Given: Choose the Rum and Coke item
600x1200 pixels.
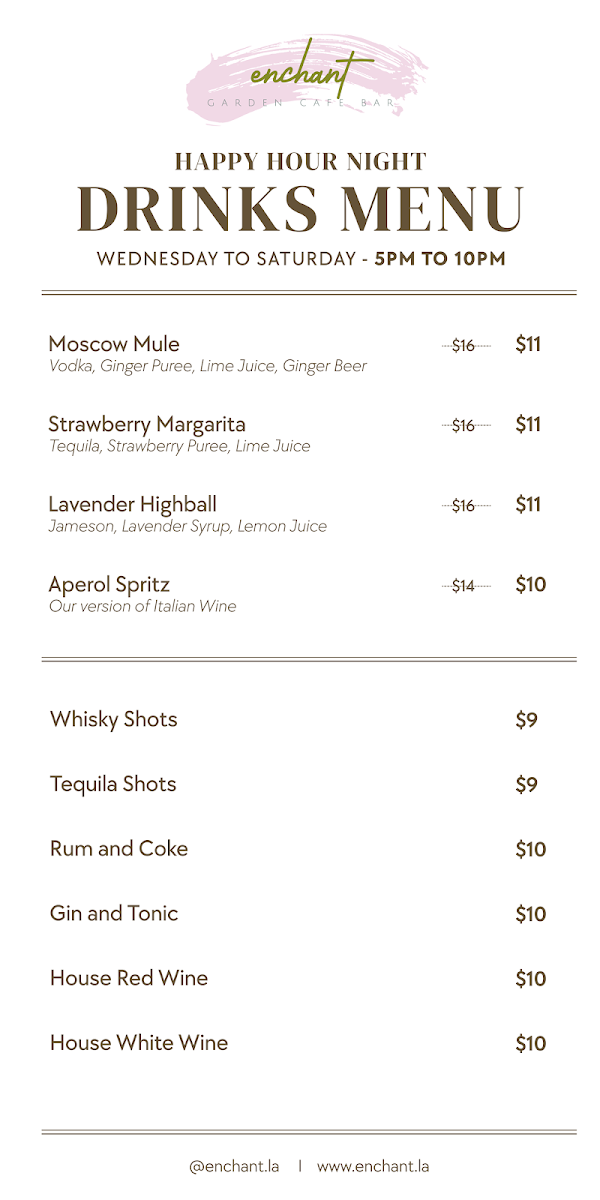Looking at the screenshot, I should click(119, 849).
